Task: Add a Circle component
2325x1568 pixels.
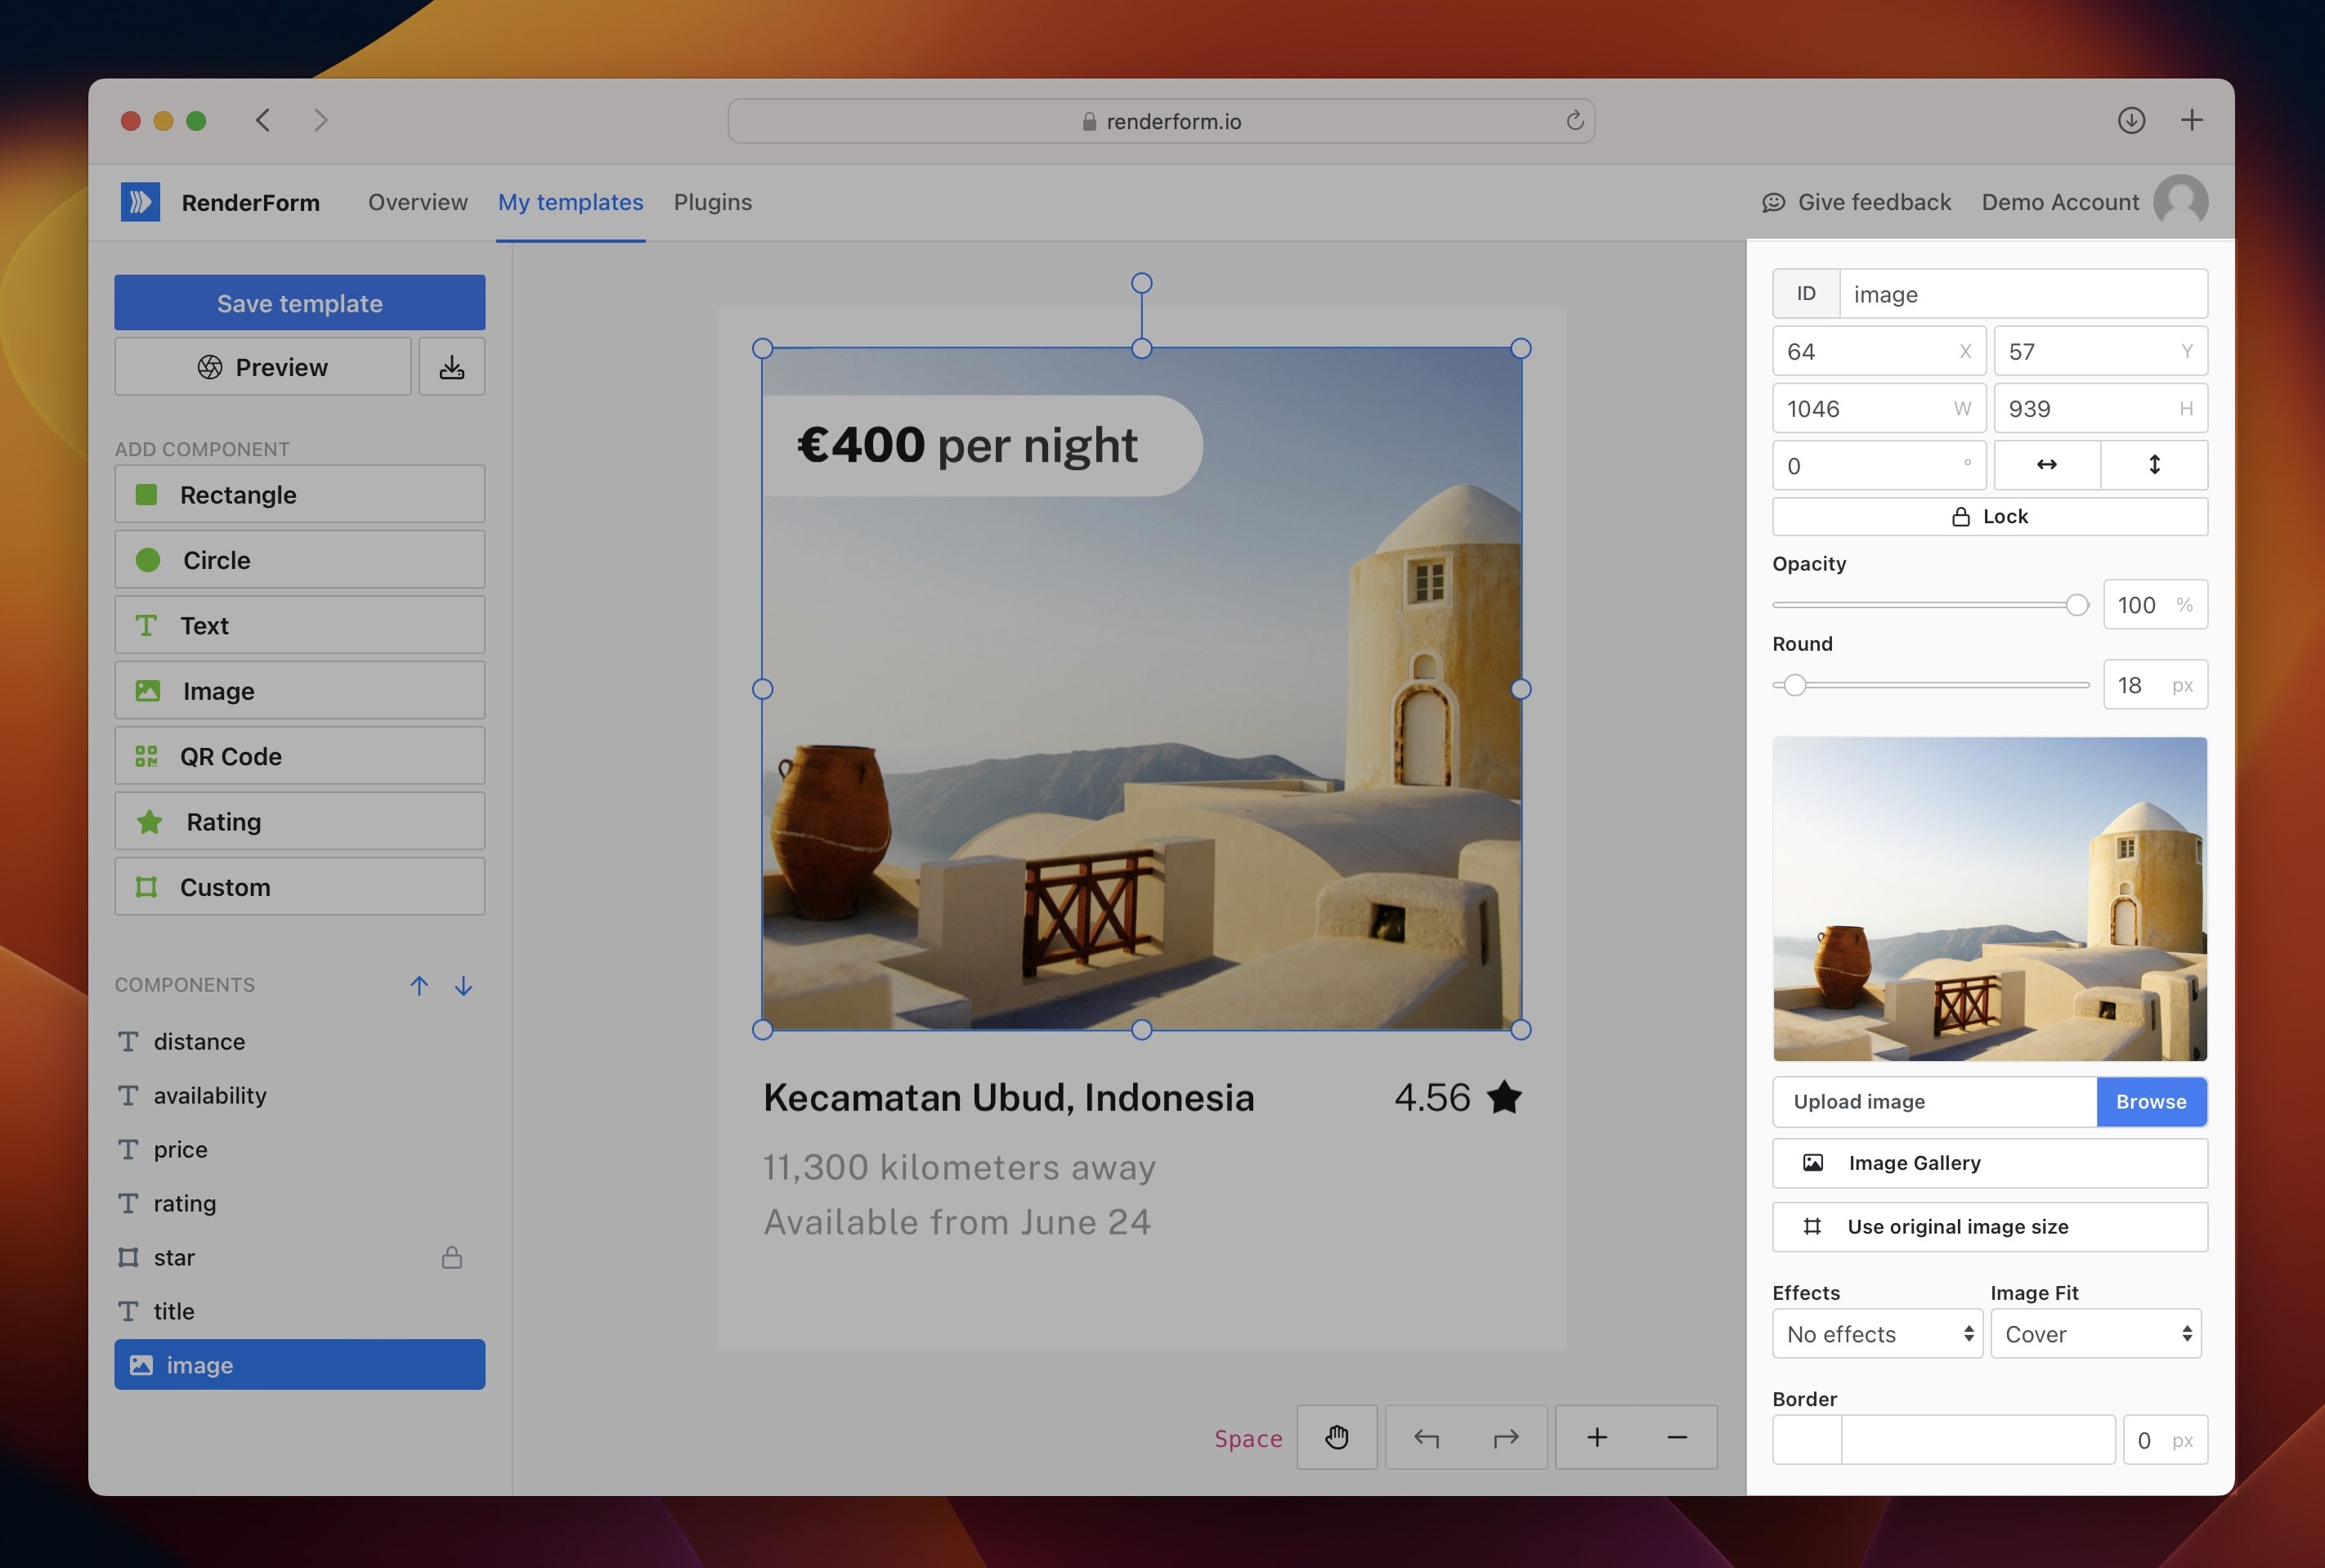Action: tap(300, 559)
